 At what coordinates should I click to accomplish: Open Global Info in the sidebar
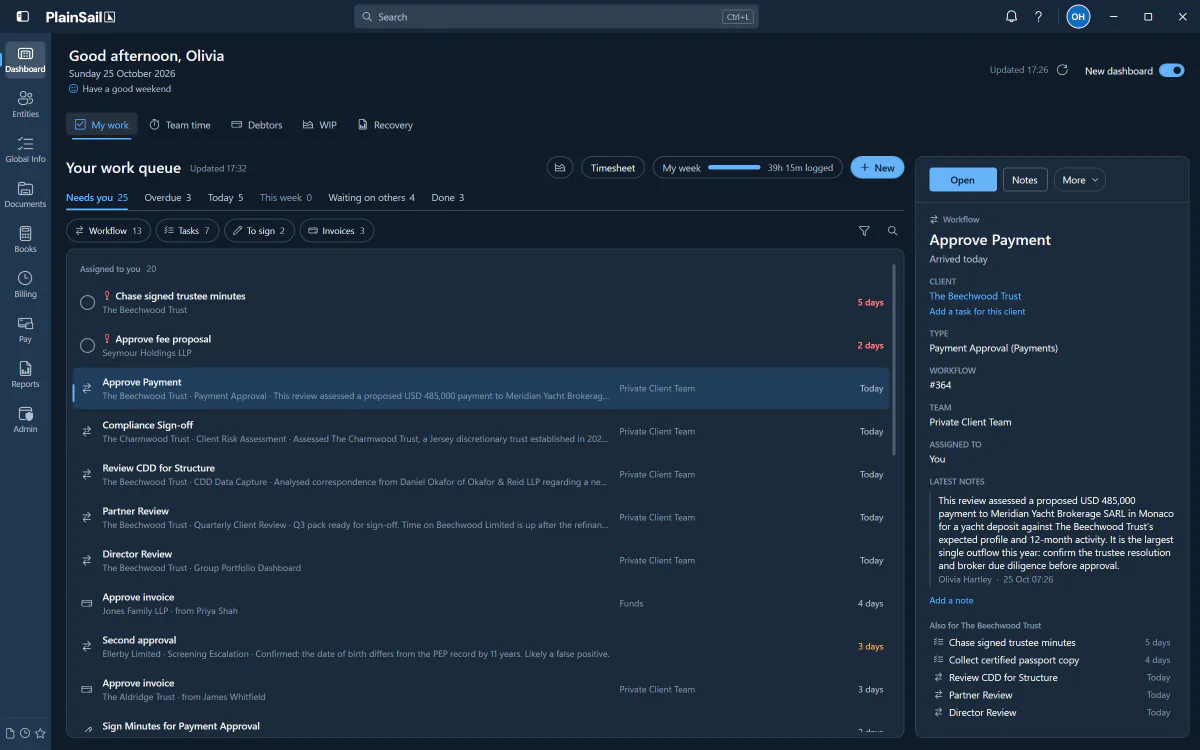(26, 150)
